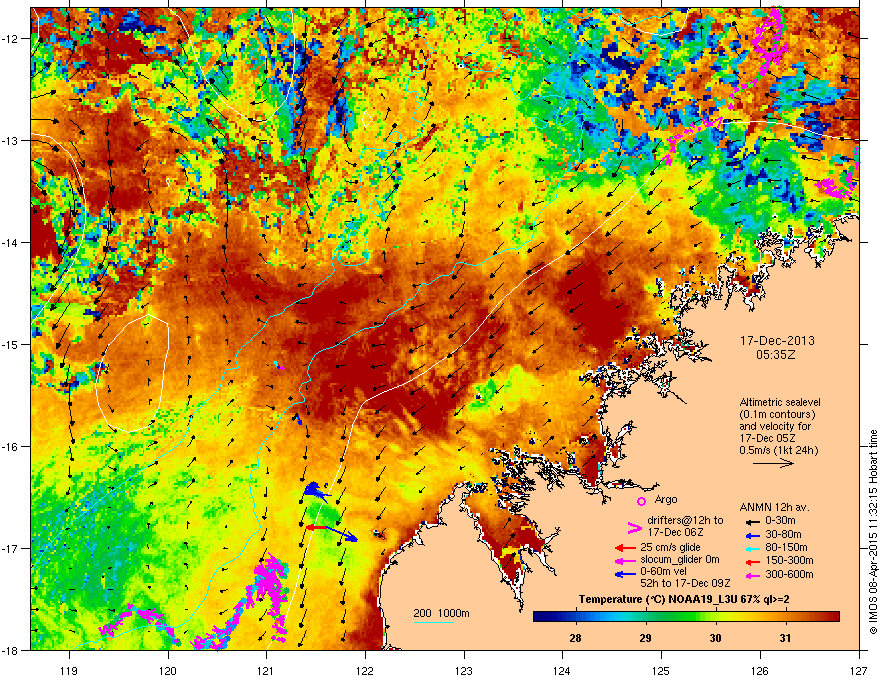Click the longitude axis label 123
Viewport: 880px width, 680px height.
[x=464, y=670]
